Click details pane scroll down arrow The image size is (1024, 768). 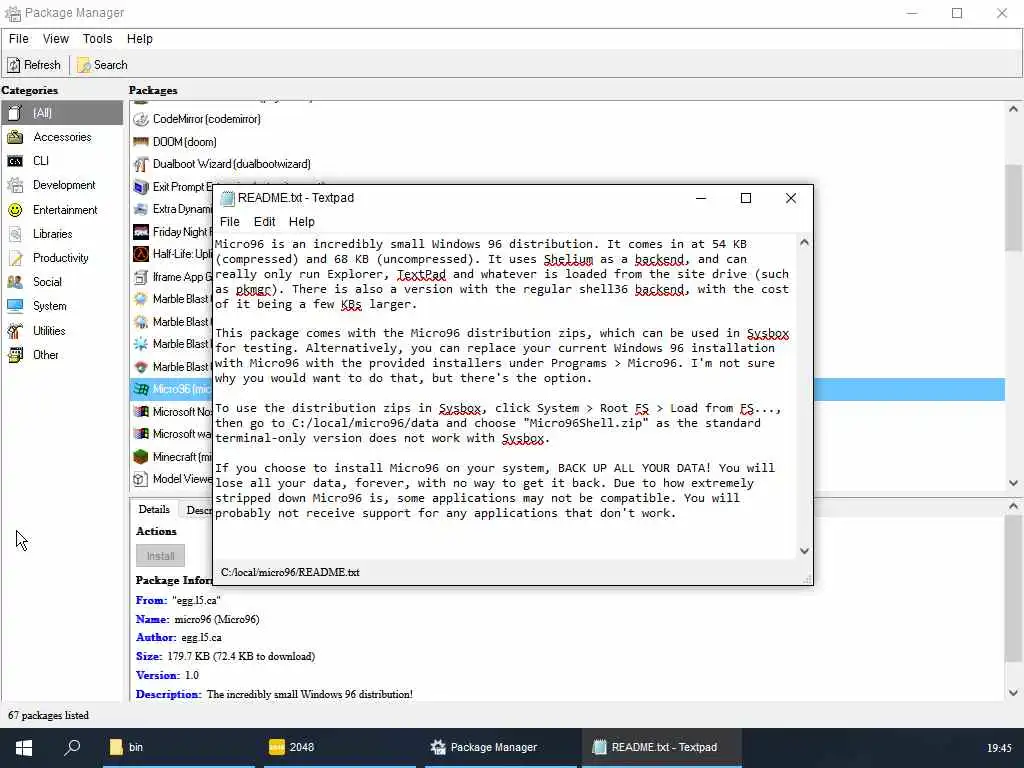coord(1013,693)
